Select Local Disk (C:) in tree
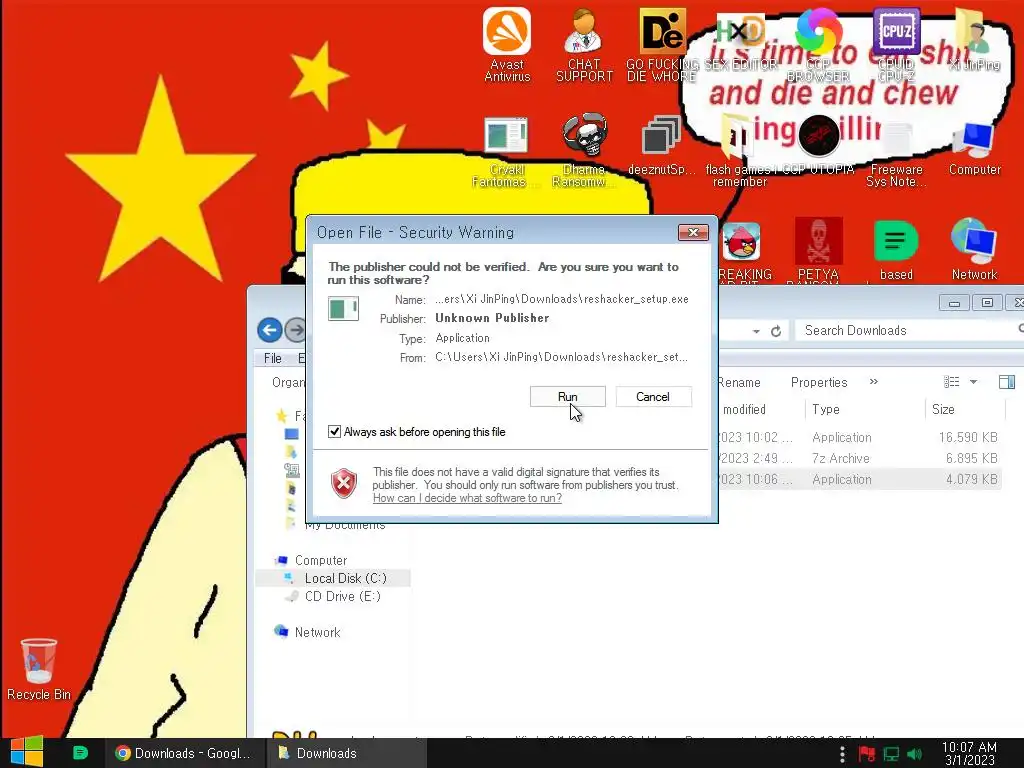 point(345,578)
